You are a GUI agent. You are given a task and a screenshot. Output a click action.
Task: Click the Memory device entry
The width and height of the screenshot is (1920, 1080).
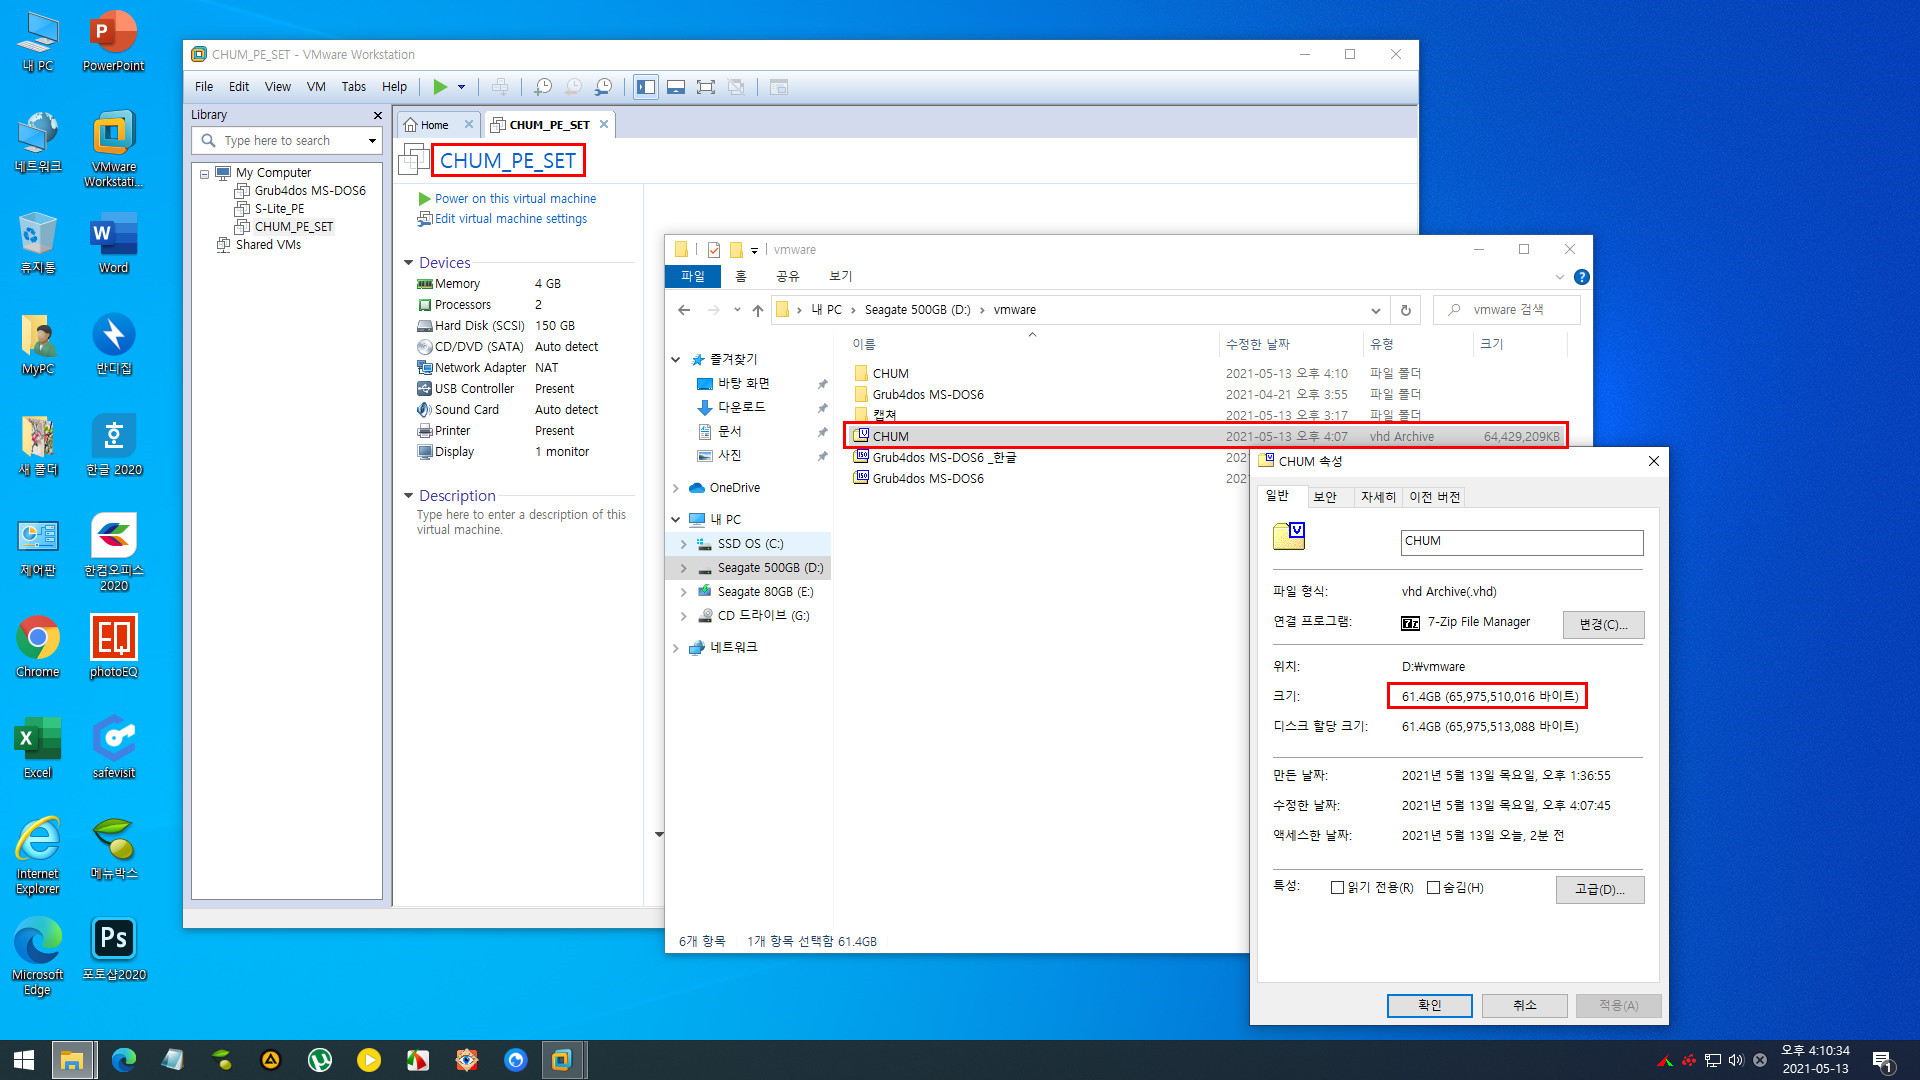tap(457, 284)
